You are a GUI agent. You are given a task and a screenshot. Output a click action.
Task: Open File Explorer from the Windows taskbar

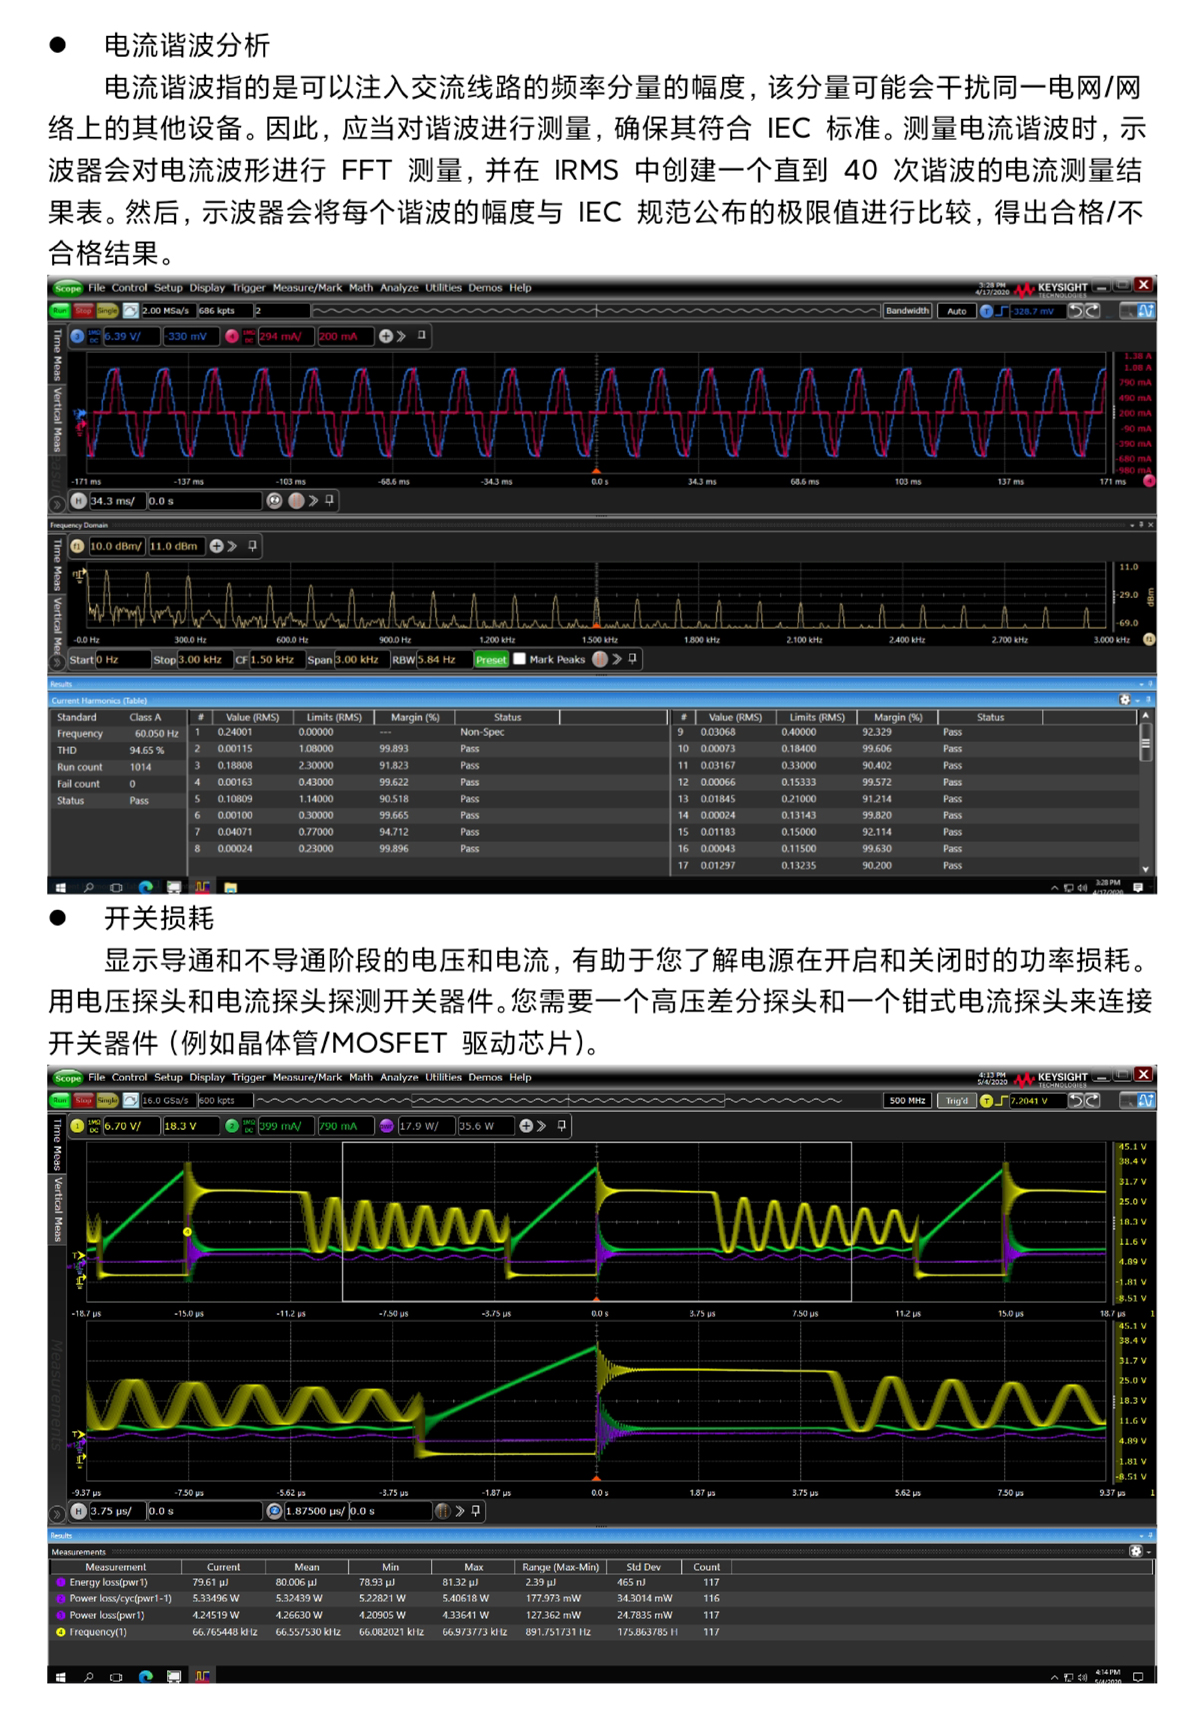coord(230,887)
